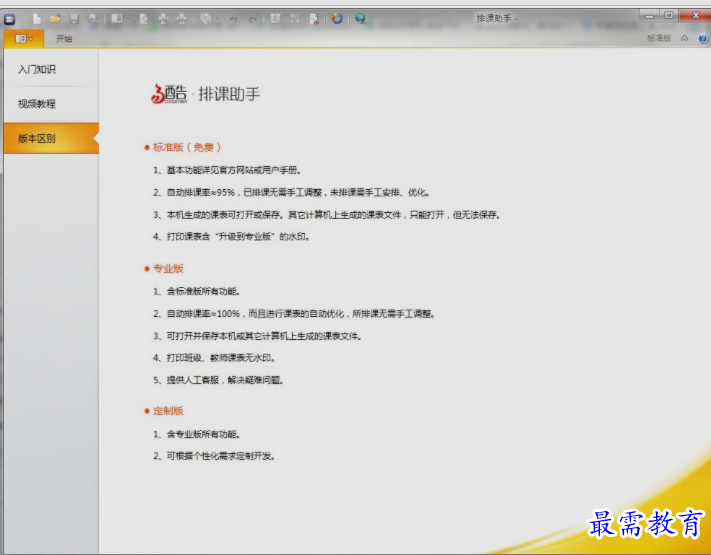Click the Save floppy disk icon
The image size is (711, 555).
(74, 19)
